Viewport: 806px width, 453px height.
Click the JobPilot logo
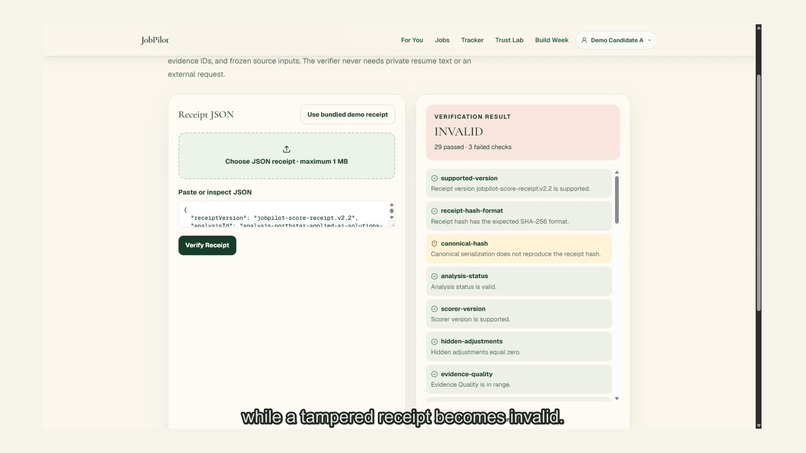pos(155,40)
